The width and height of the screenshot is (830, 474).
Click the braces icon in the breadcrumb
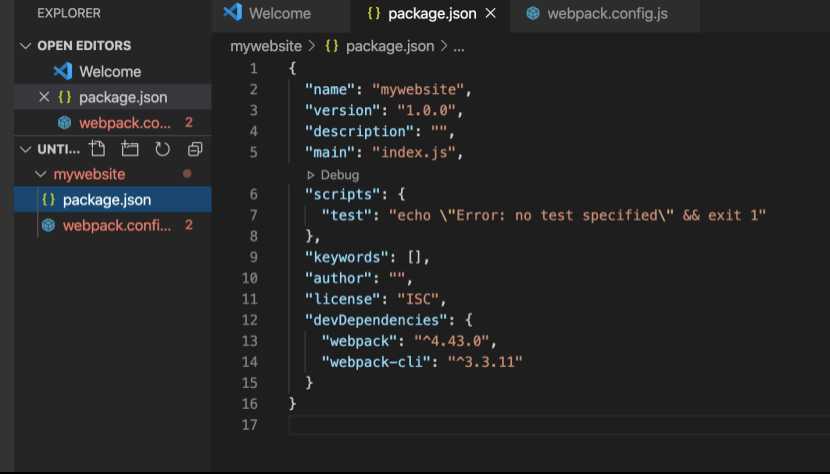[x=332, y=46]
